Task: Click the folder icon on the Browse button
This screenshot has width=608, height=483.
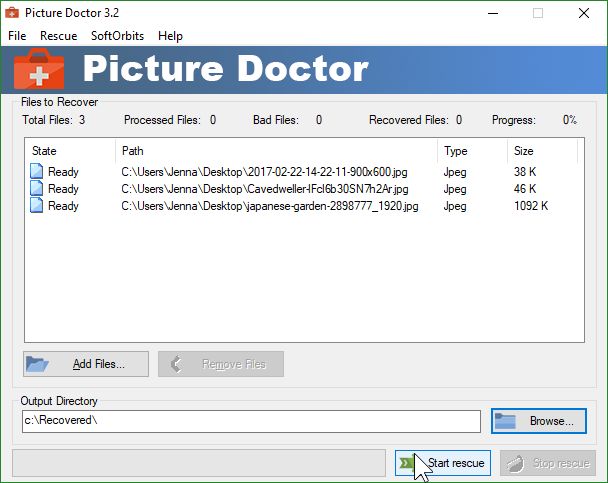Action: (x=507, y=421)
